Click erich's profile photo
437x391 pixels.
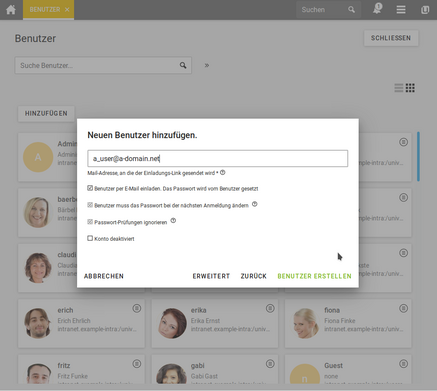pyautogui.click(x=38, y=323)
